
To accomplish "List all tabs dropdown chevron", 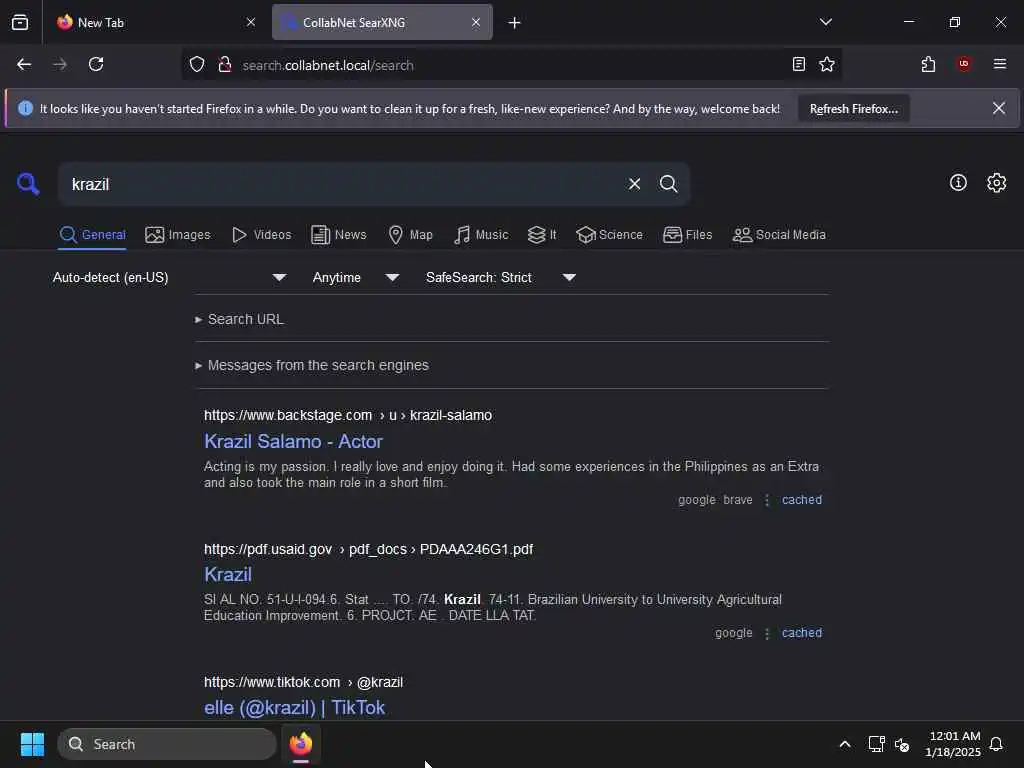I will pos(826,22).
